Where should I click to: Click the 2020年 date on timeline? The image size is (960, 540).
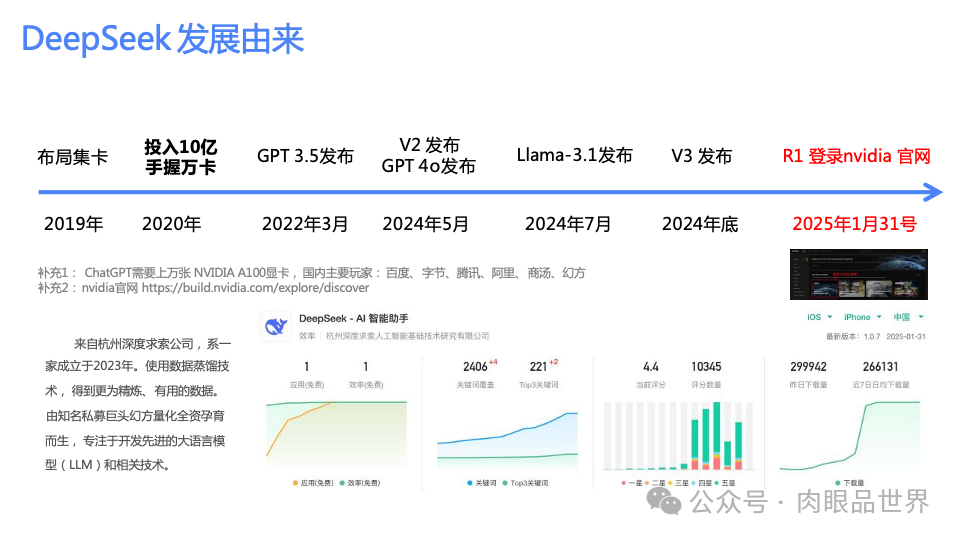(171, 223)
